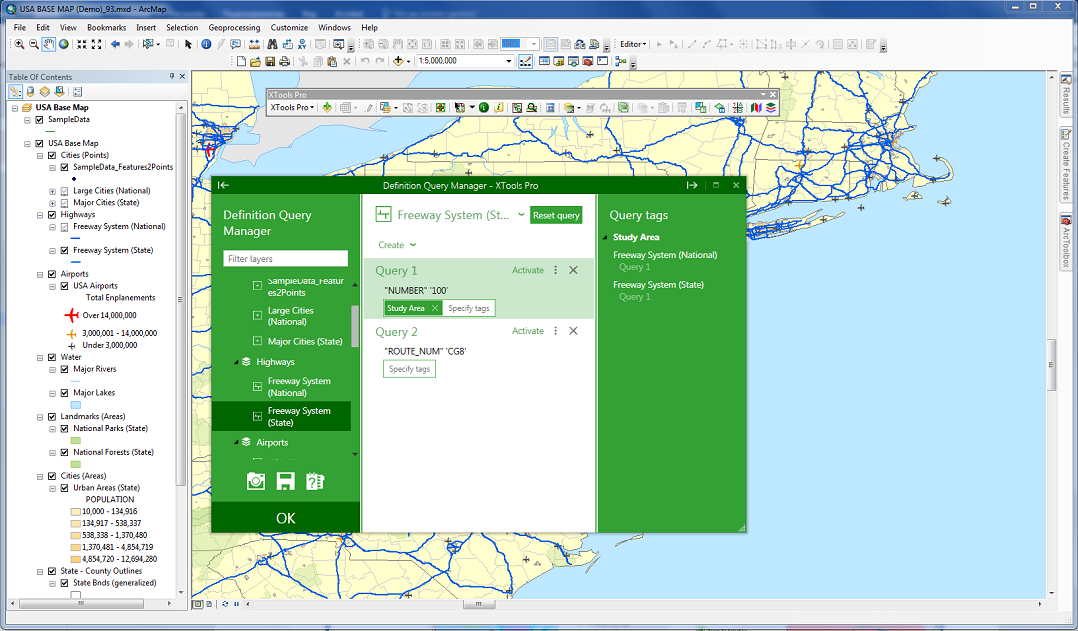Open Query 1 options three-dot menu

pos(556,270)
